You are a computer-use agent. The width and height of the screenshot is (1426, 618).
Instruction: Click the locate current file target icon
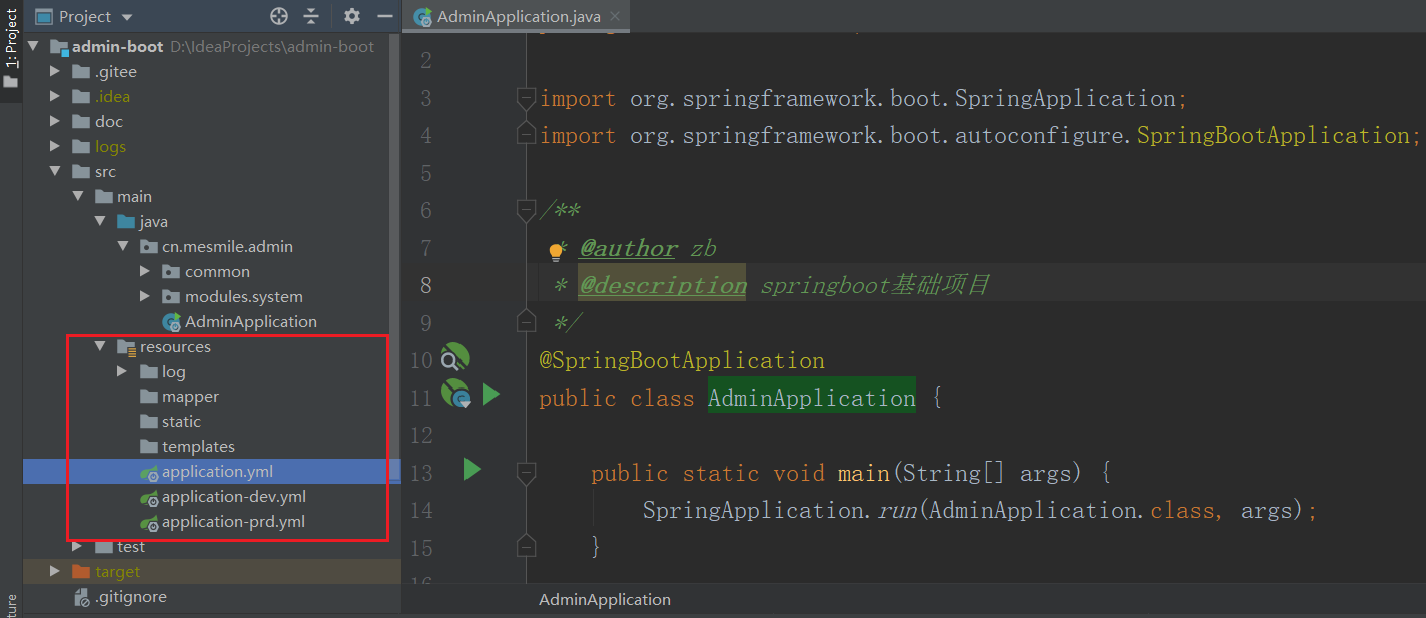tap(279, 16)
